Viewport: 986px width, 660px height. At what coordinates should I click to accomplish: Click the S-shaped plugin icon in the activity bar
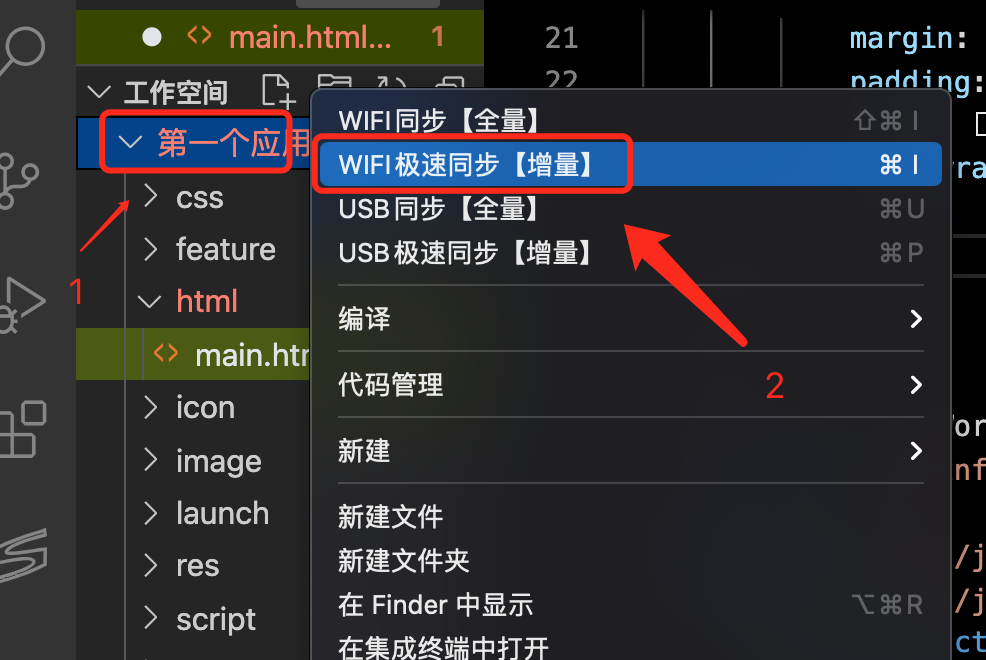23,554
